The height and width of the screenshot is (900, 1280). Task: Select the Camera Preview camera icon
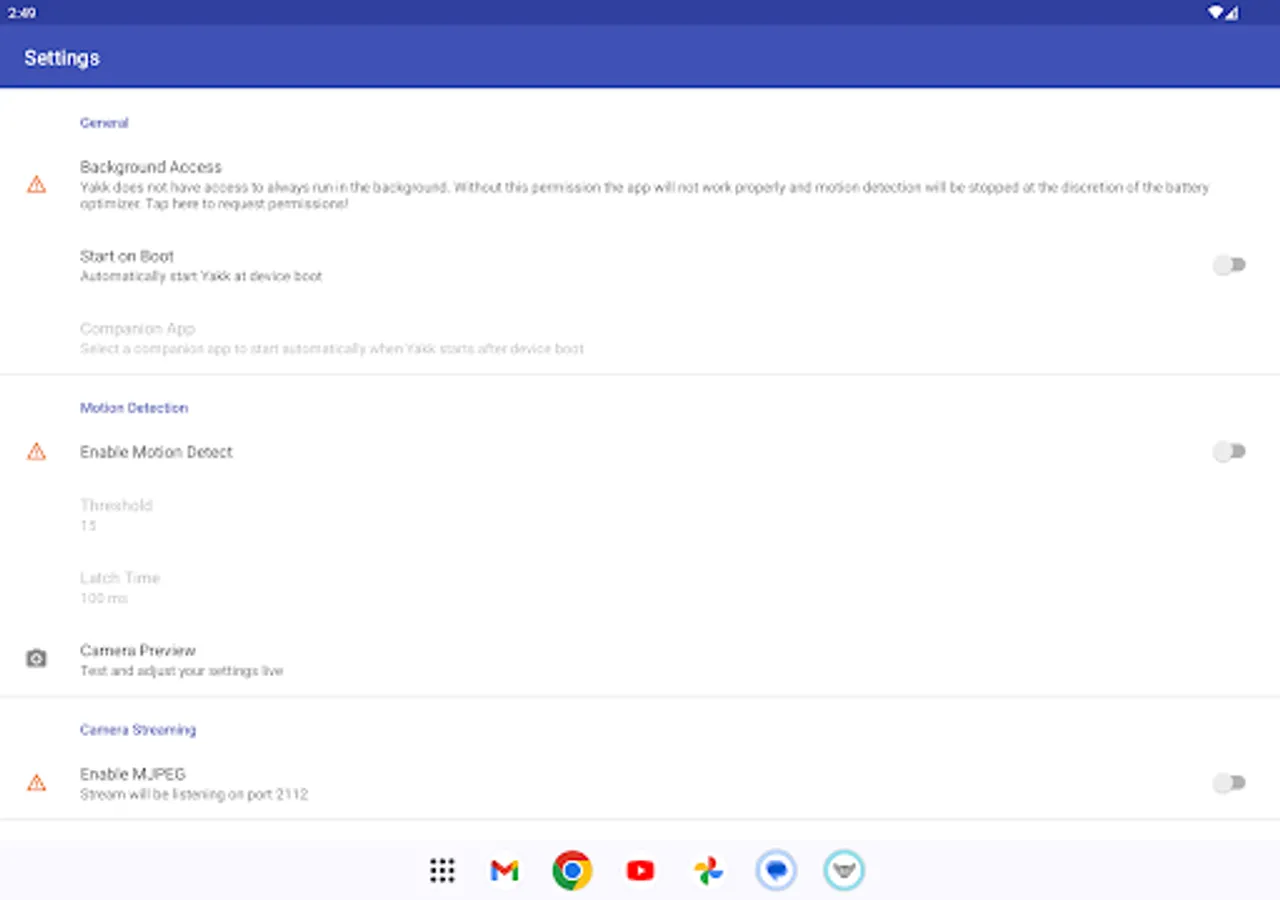click(x=36, y=658)
